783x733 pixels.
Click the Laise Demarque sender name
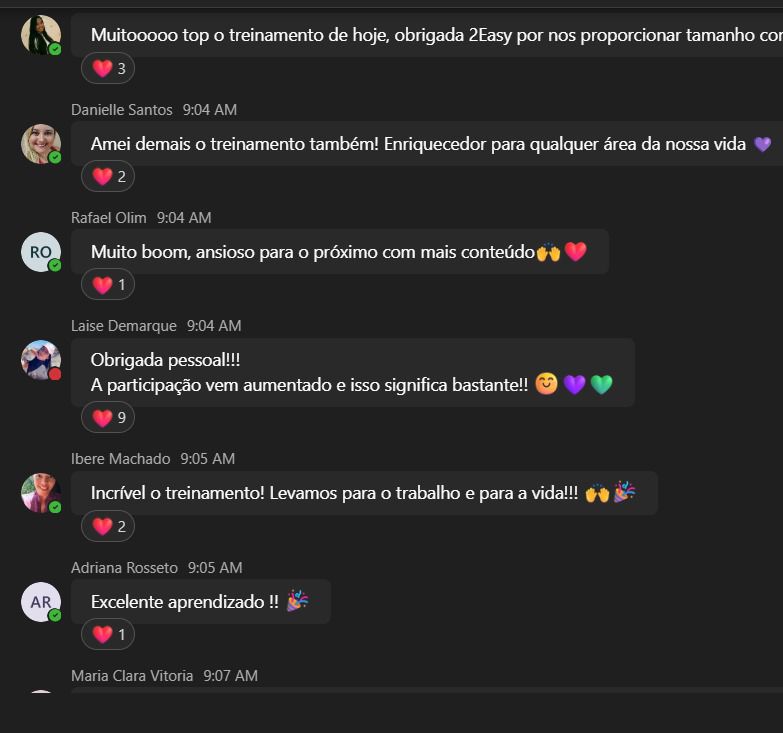[124, 326]
